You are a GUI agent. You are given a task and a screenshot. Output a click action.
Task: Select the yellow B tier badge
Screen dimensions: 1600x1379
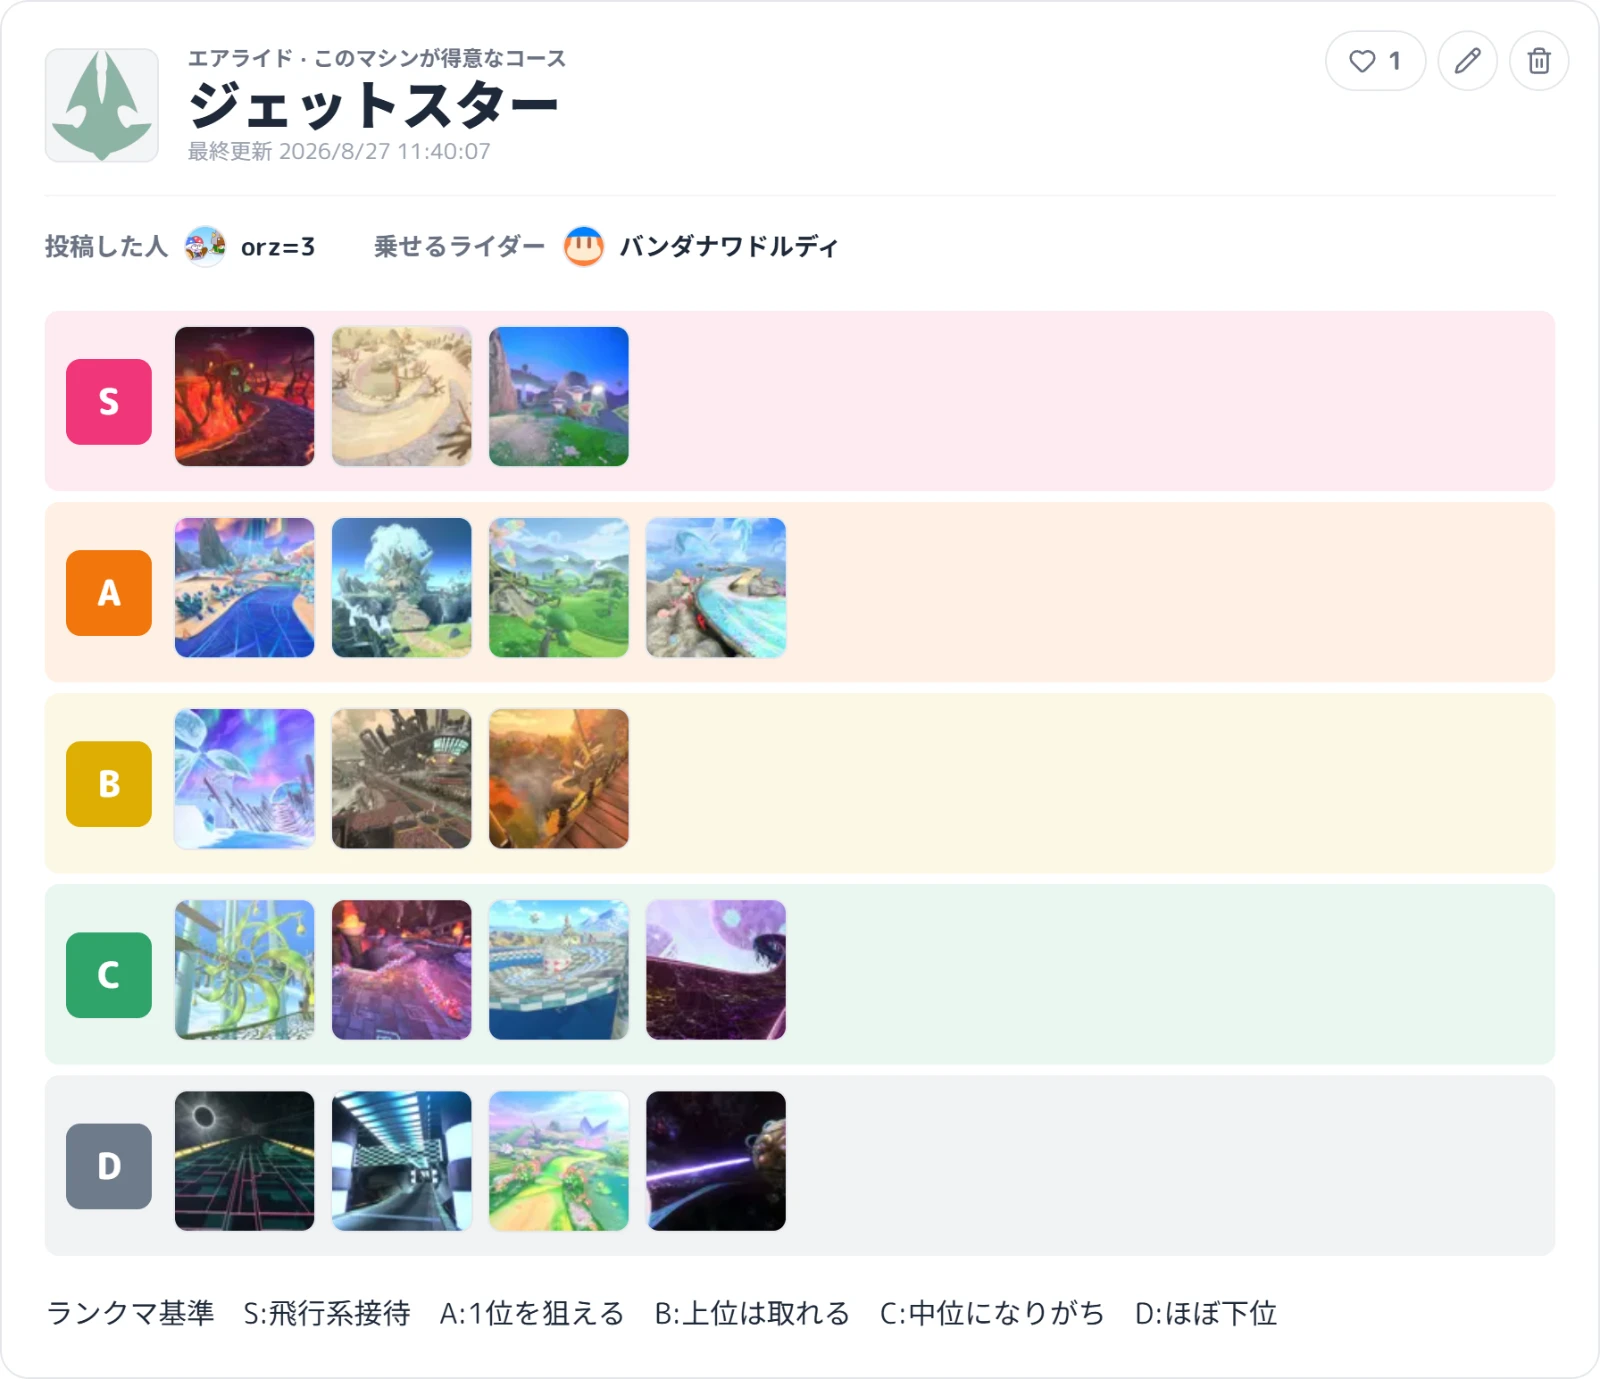coord(109,783)
